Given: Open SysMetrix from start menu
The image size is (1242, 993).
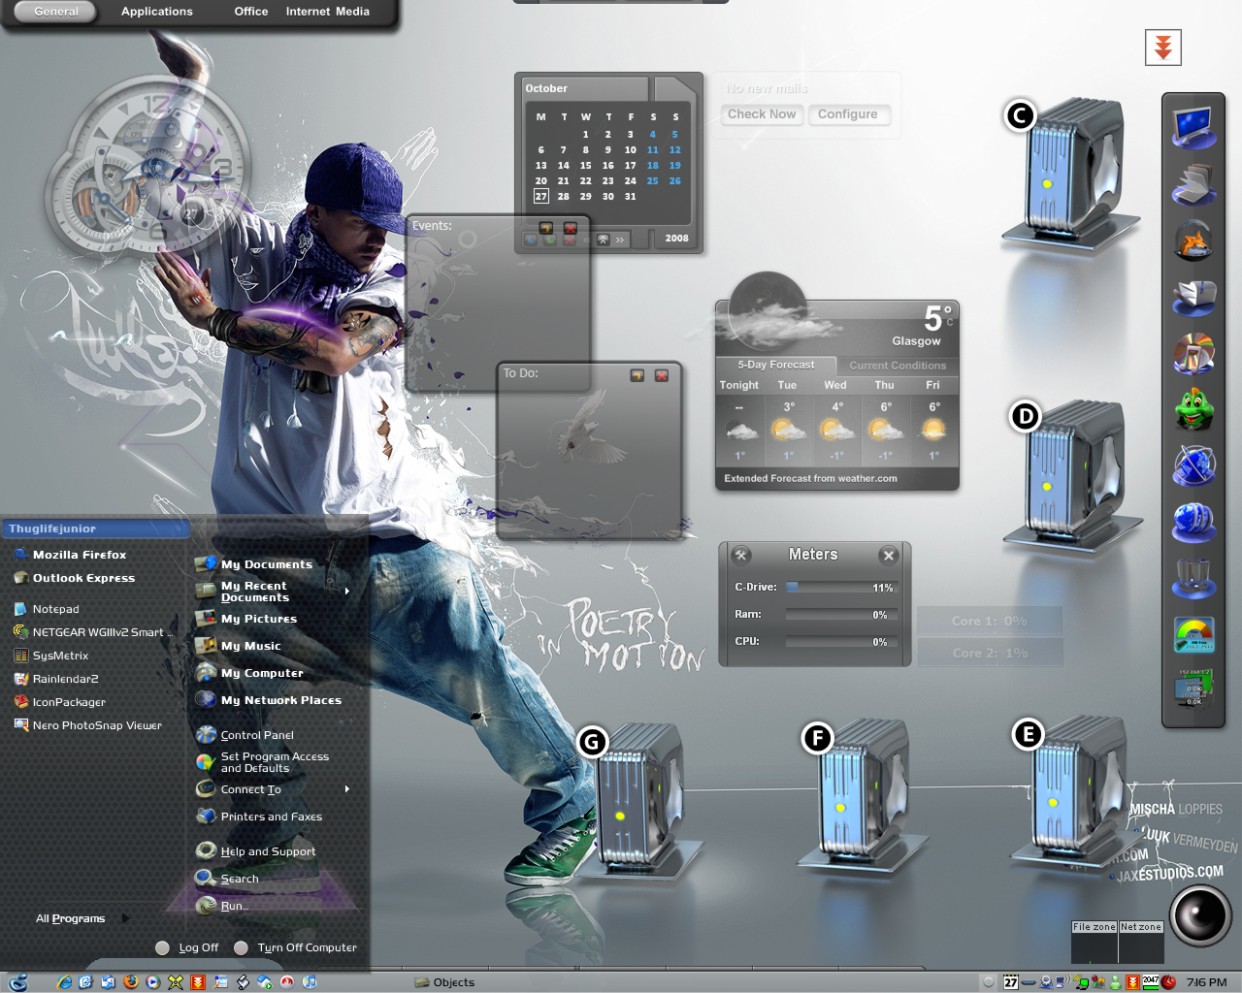Looking at the screenshot, I should 60,656.
